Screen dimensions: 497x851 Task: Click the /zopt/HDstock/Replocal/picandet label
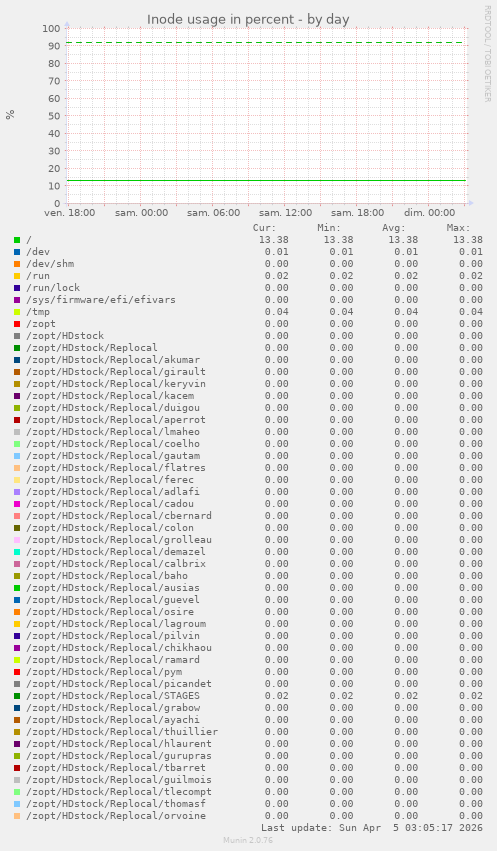point(119,683)
